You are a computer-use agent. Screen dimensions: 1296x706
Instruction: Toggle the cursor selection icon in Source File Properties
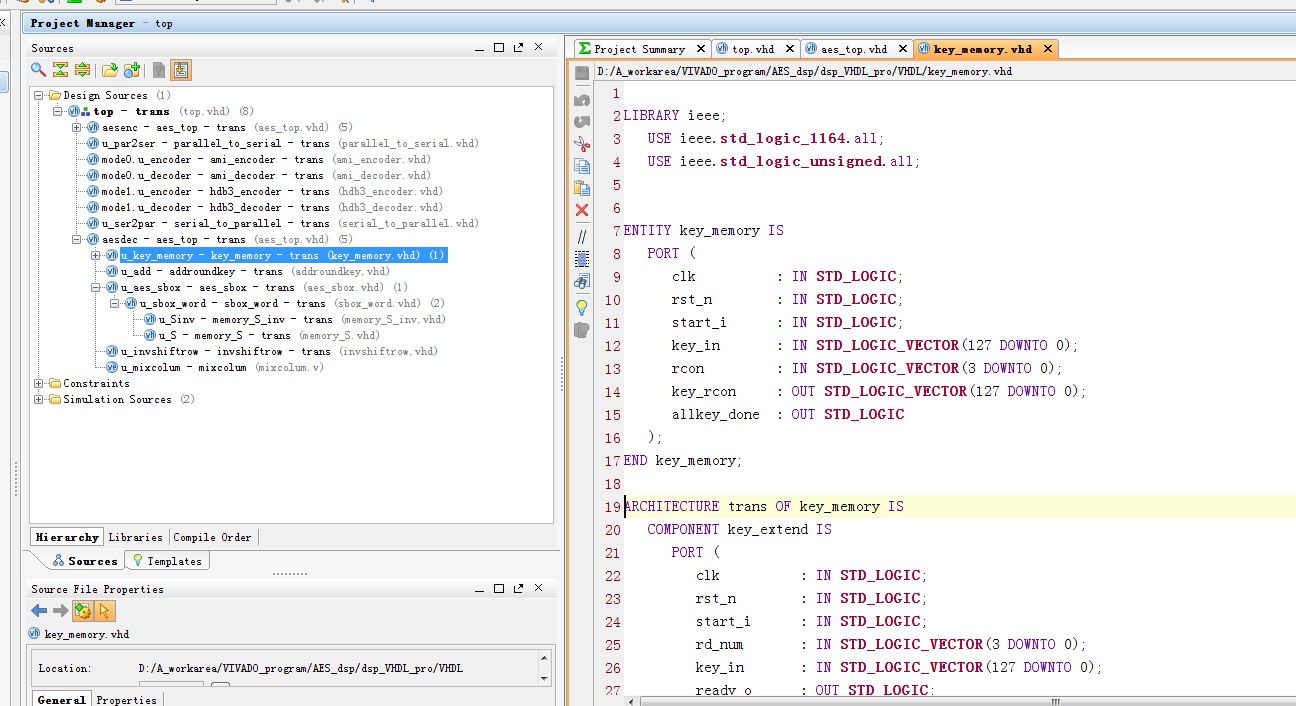point(105,610)
